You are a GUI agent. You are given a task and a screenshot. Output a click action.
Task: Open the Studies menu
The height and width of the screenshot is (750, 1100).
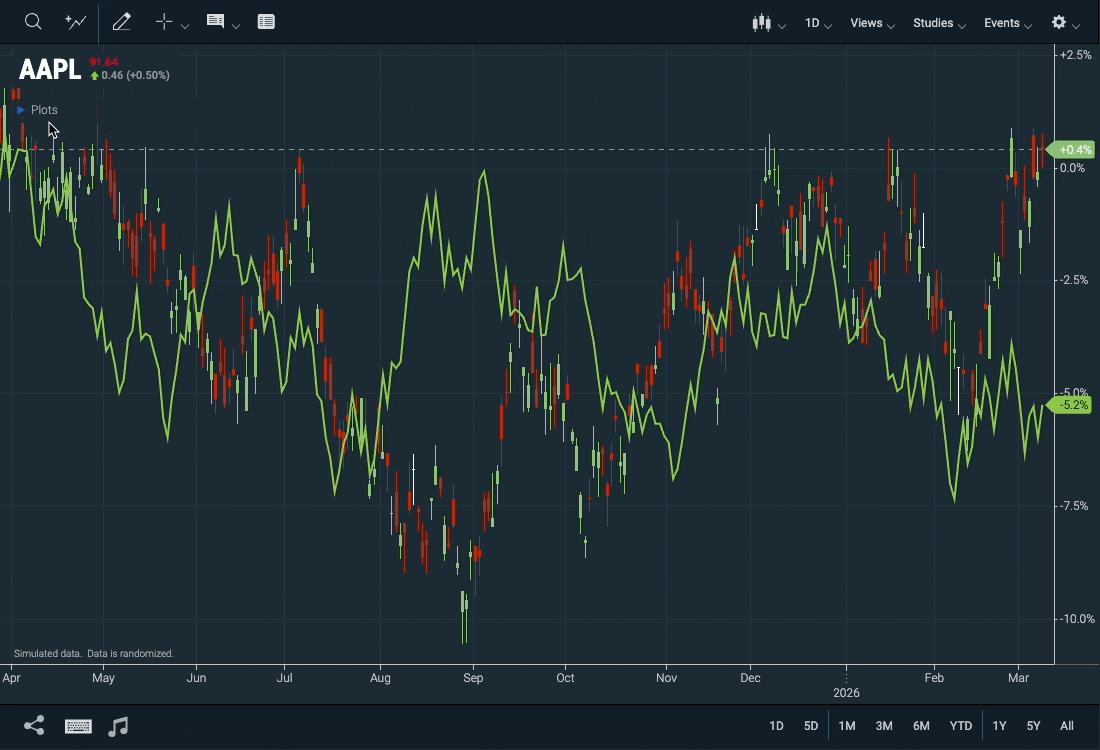[938, 23]
